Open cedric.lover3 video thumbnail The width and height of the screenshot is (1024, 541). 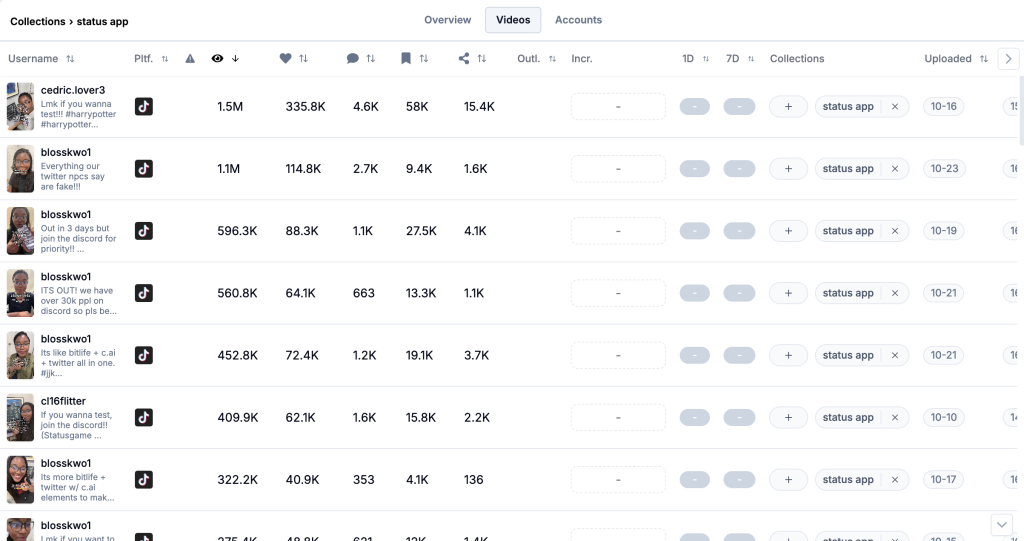pos(20,106)
